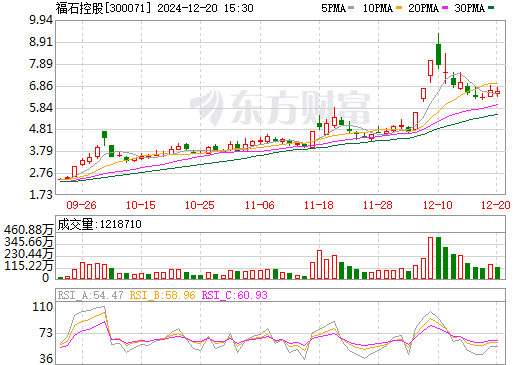The image size is (520, 365).
Task: Click the 5.84 price axis label
Action: pyautogui.click(x=41, y=108)
